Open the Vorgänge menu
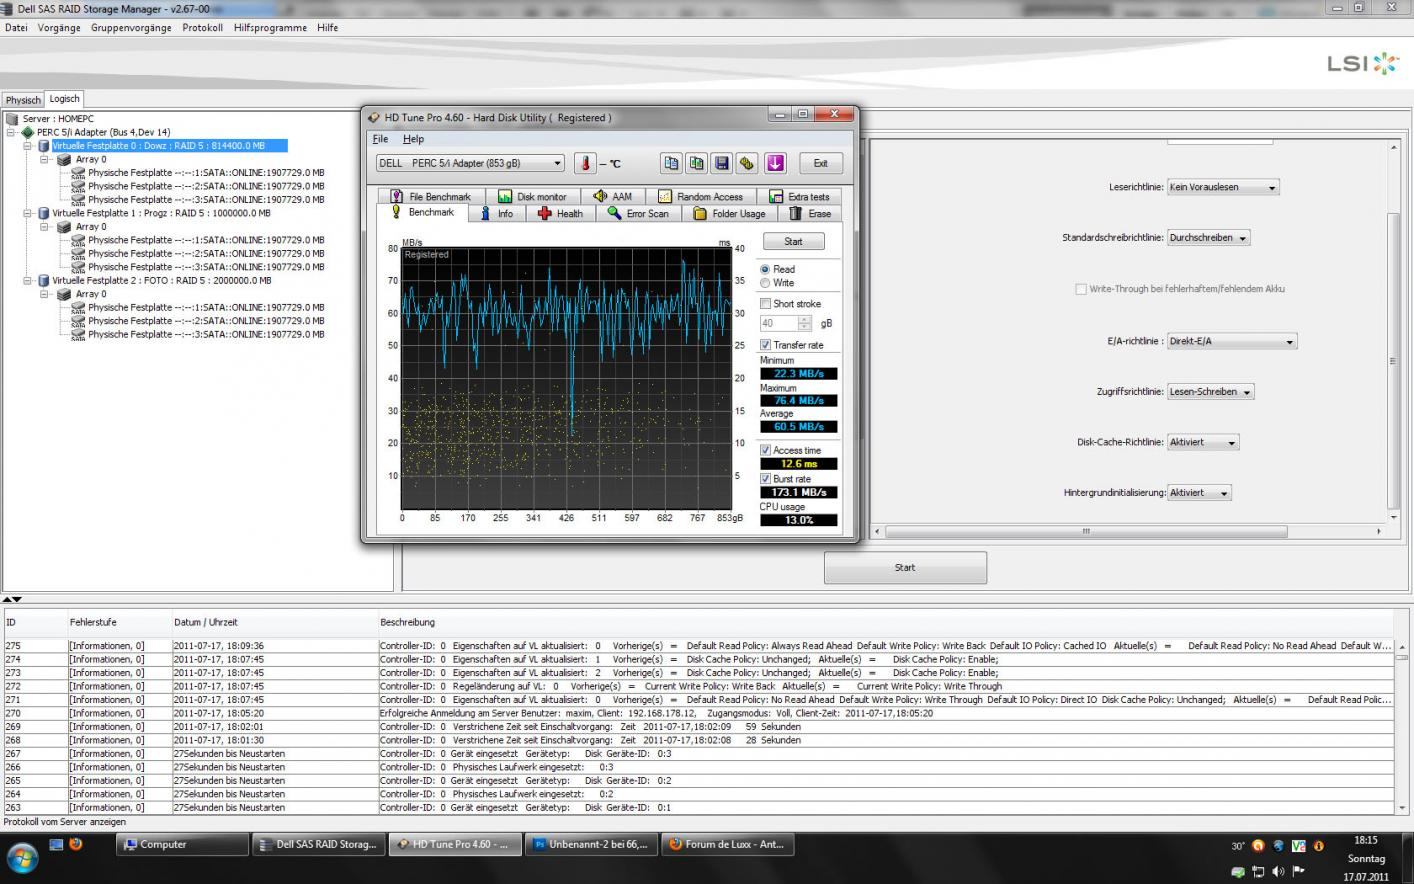The image size is (1414, 884). tap(59, 28)
